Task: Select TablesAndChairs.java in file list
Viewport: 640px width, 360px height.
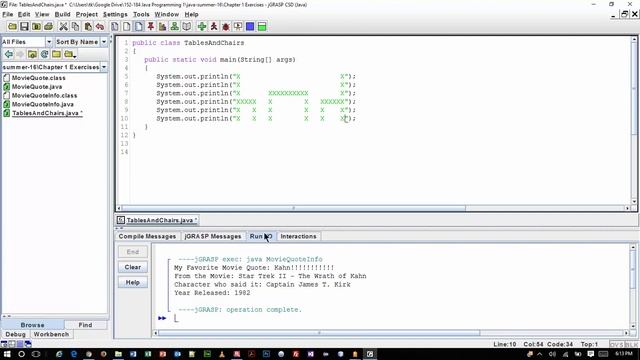Action: coord(47,113)
